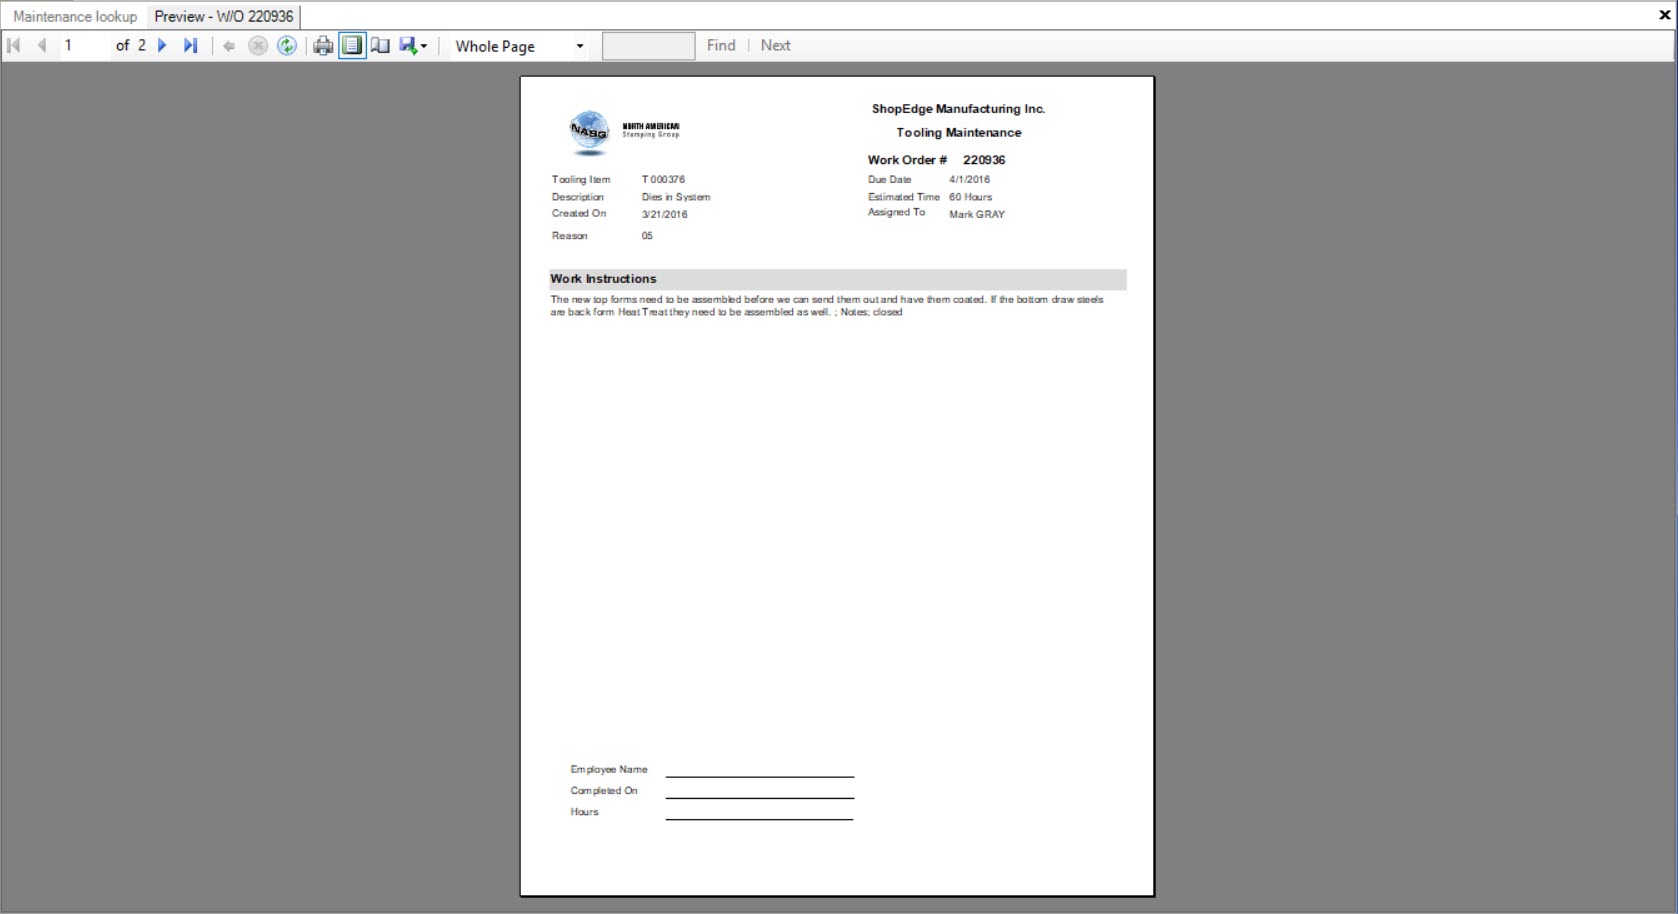Toggle print layout view

tap(352, 45)
